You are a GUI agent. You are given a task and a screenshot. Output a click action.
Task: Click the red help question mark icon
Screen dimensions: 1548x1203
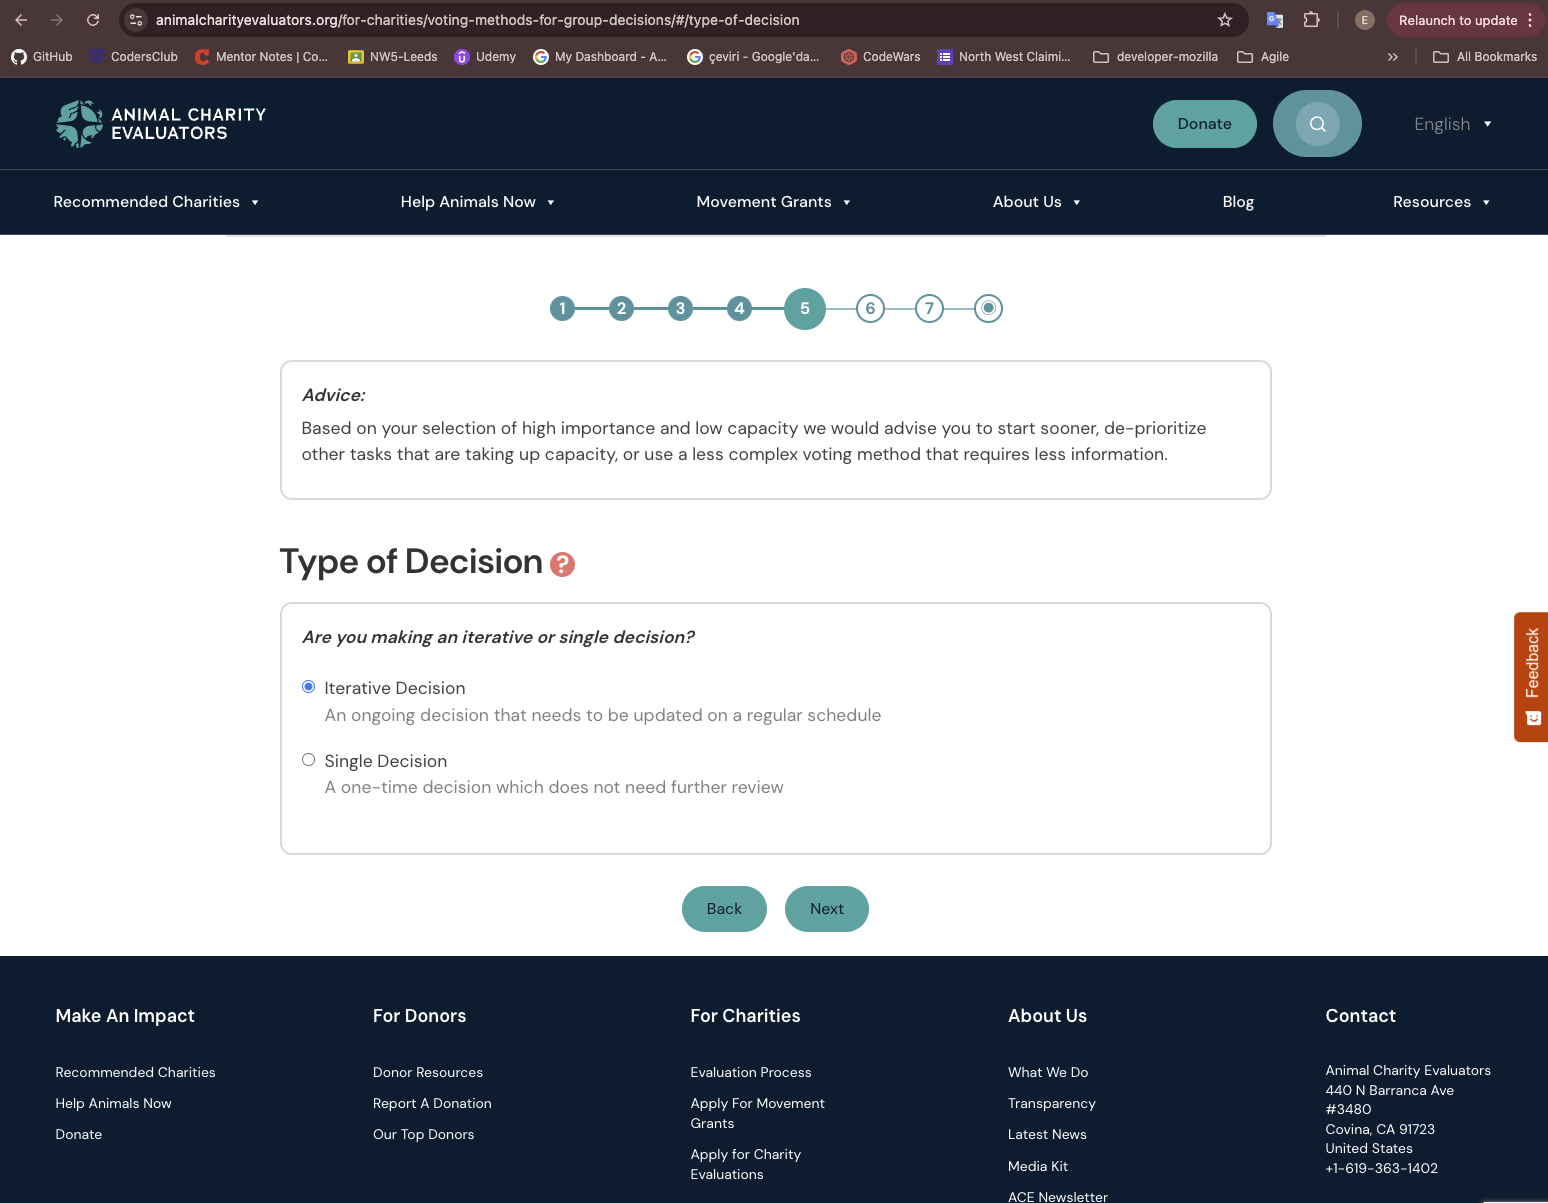point(563,565)
